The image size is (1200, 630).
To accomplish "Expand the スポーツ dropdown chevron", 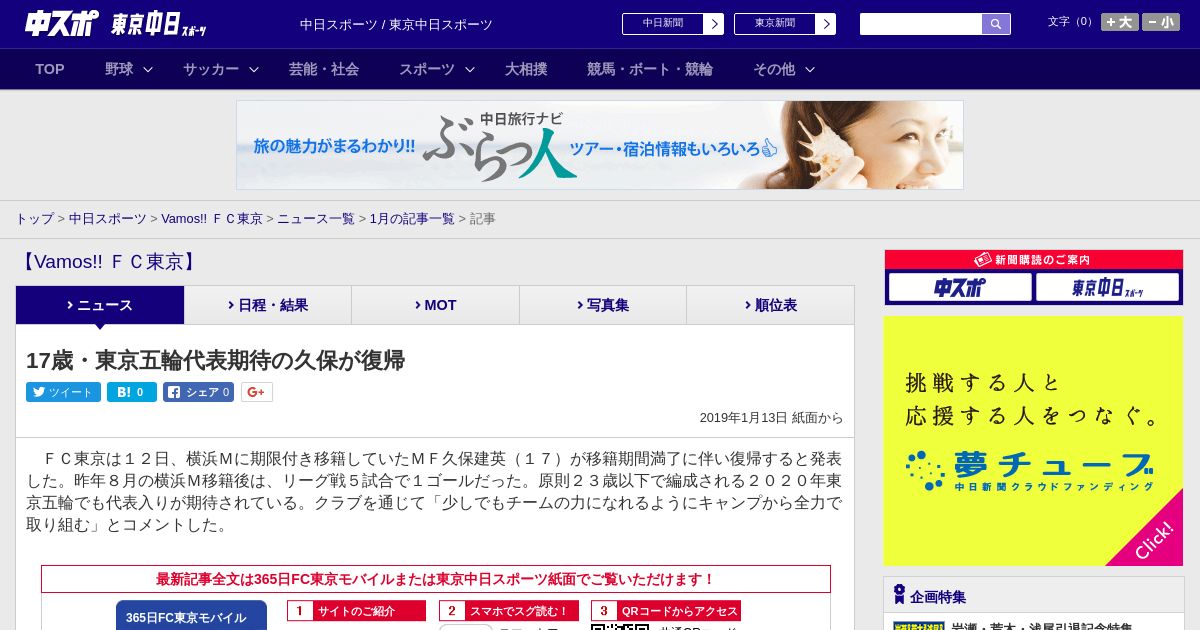I will tap(470, 69).
